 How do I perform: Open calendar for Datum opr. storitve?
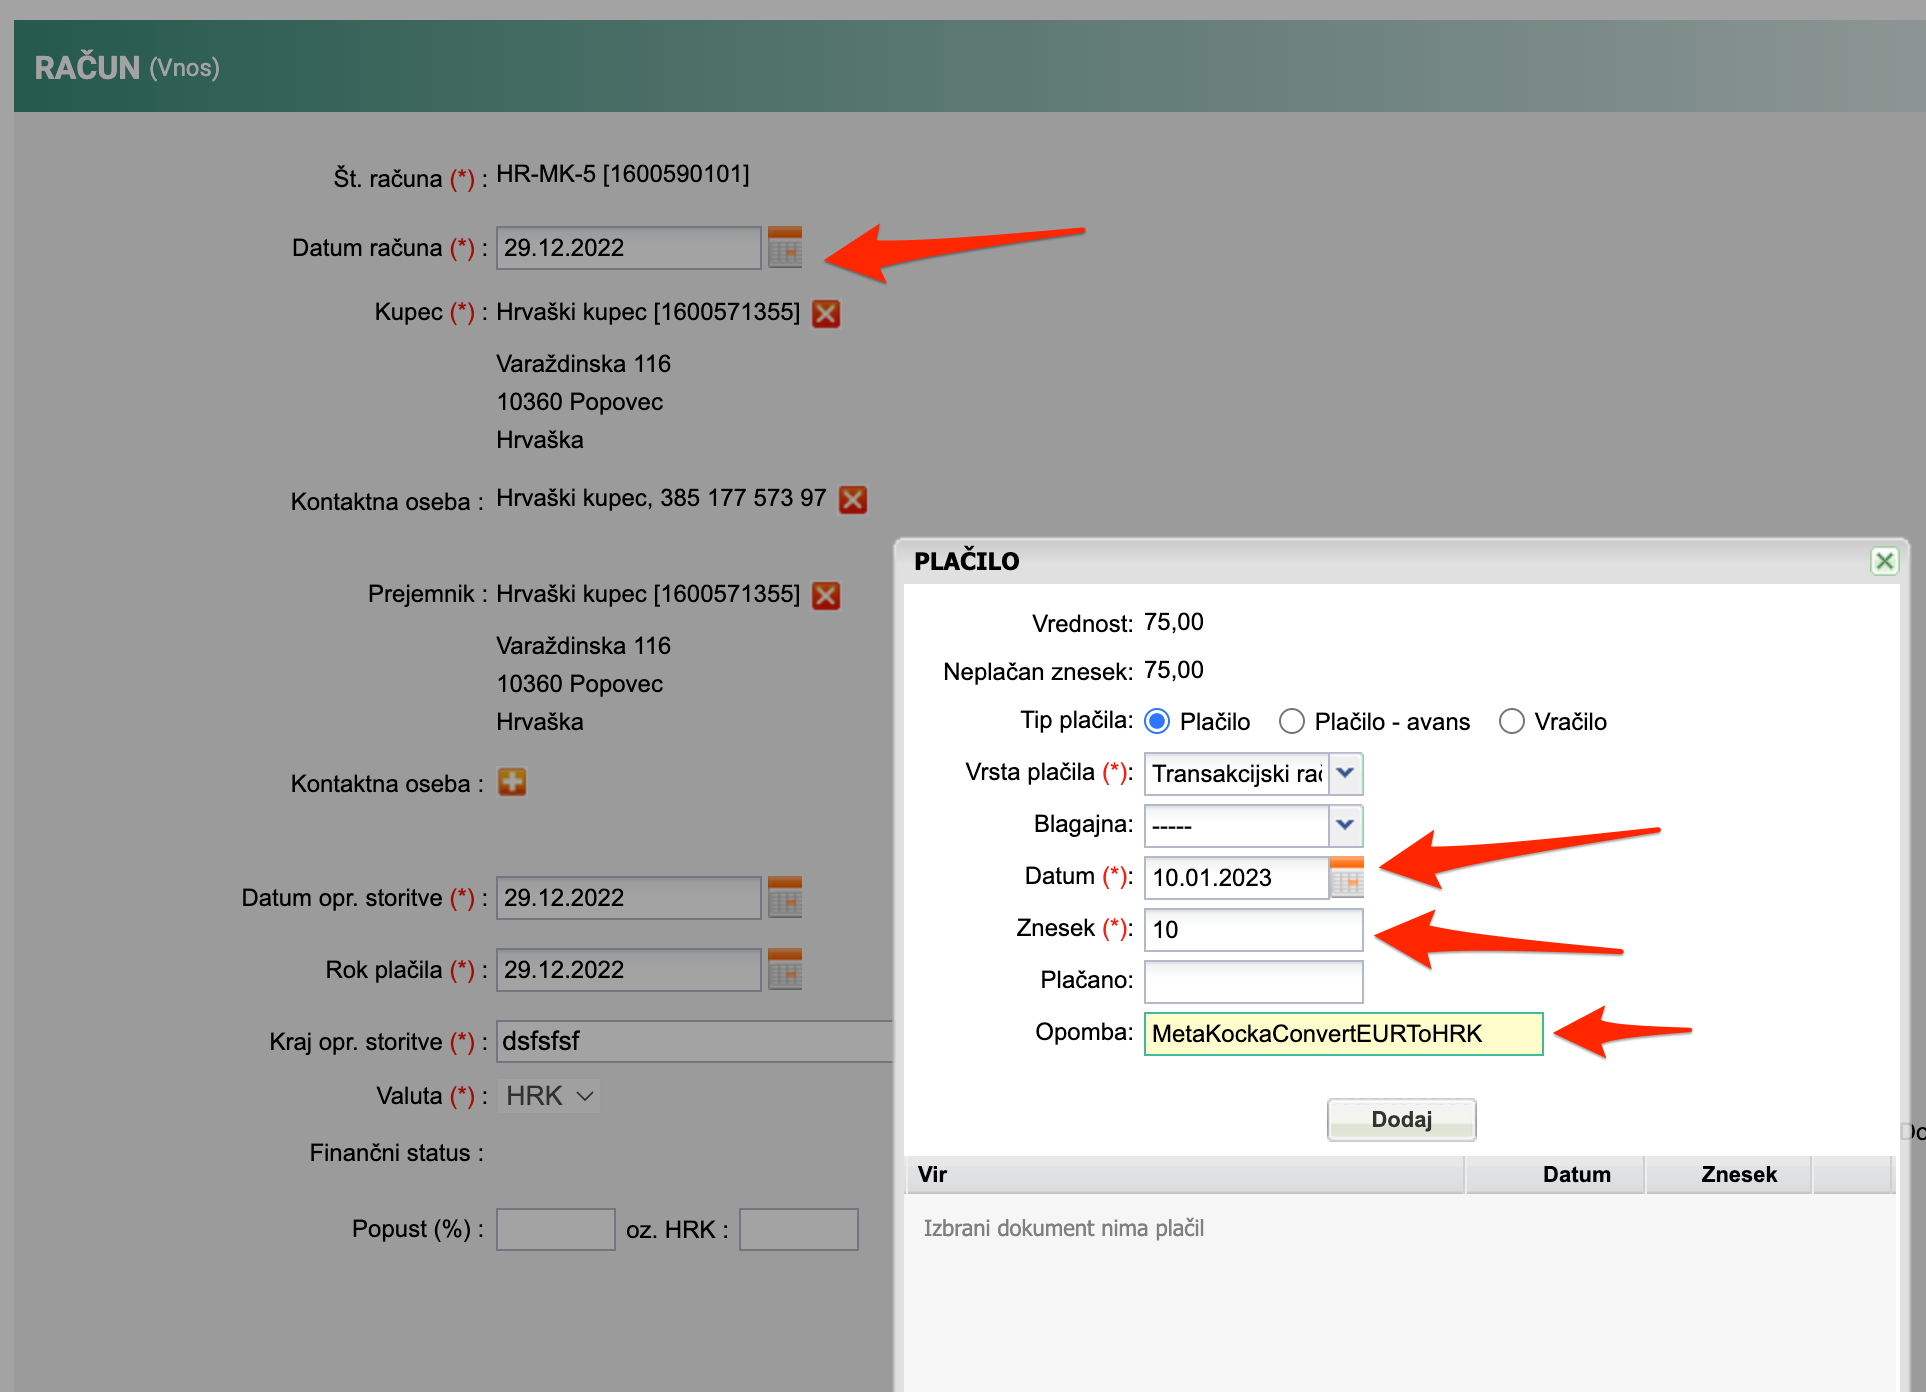tap(785, 897)
